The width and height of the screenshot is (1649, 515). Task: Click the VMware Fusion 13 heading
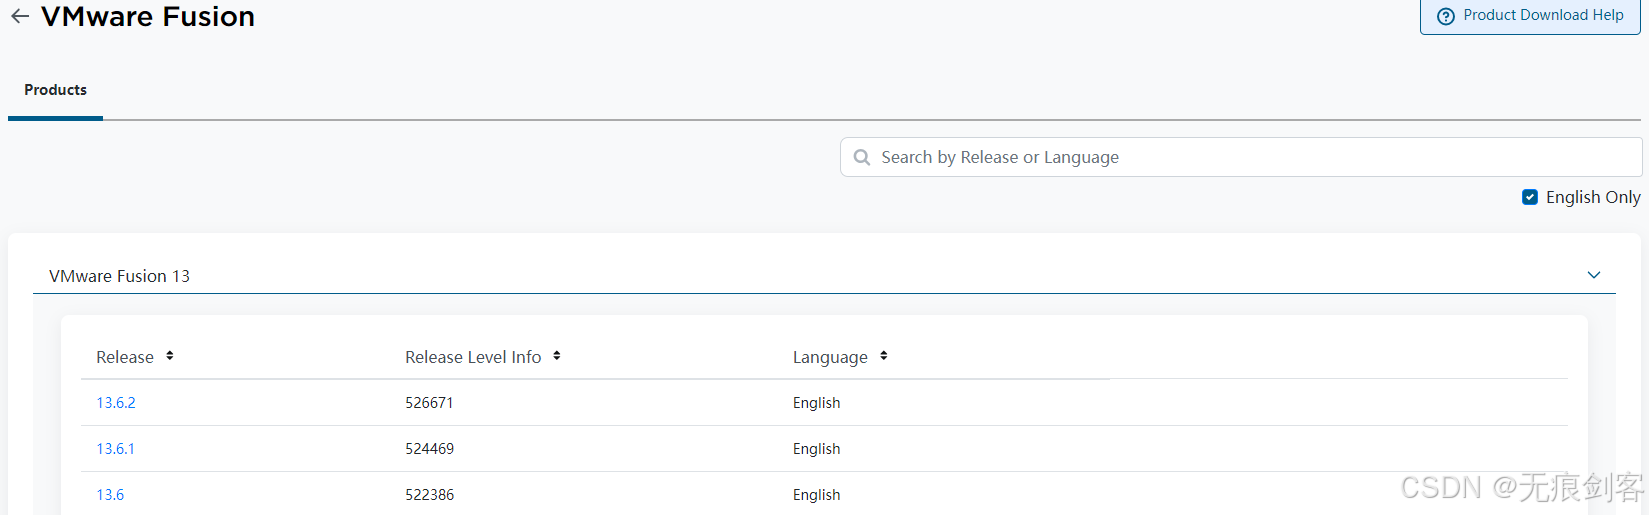[x=119, y=276]
